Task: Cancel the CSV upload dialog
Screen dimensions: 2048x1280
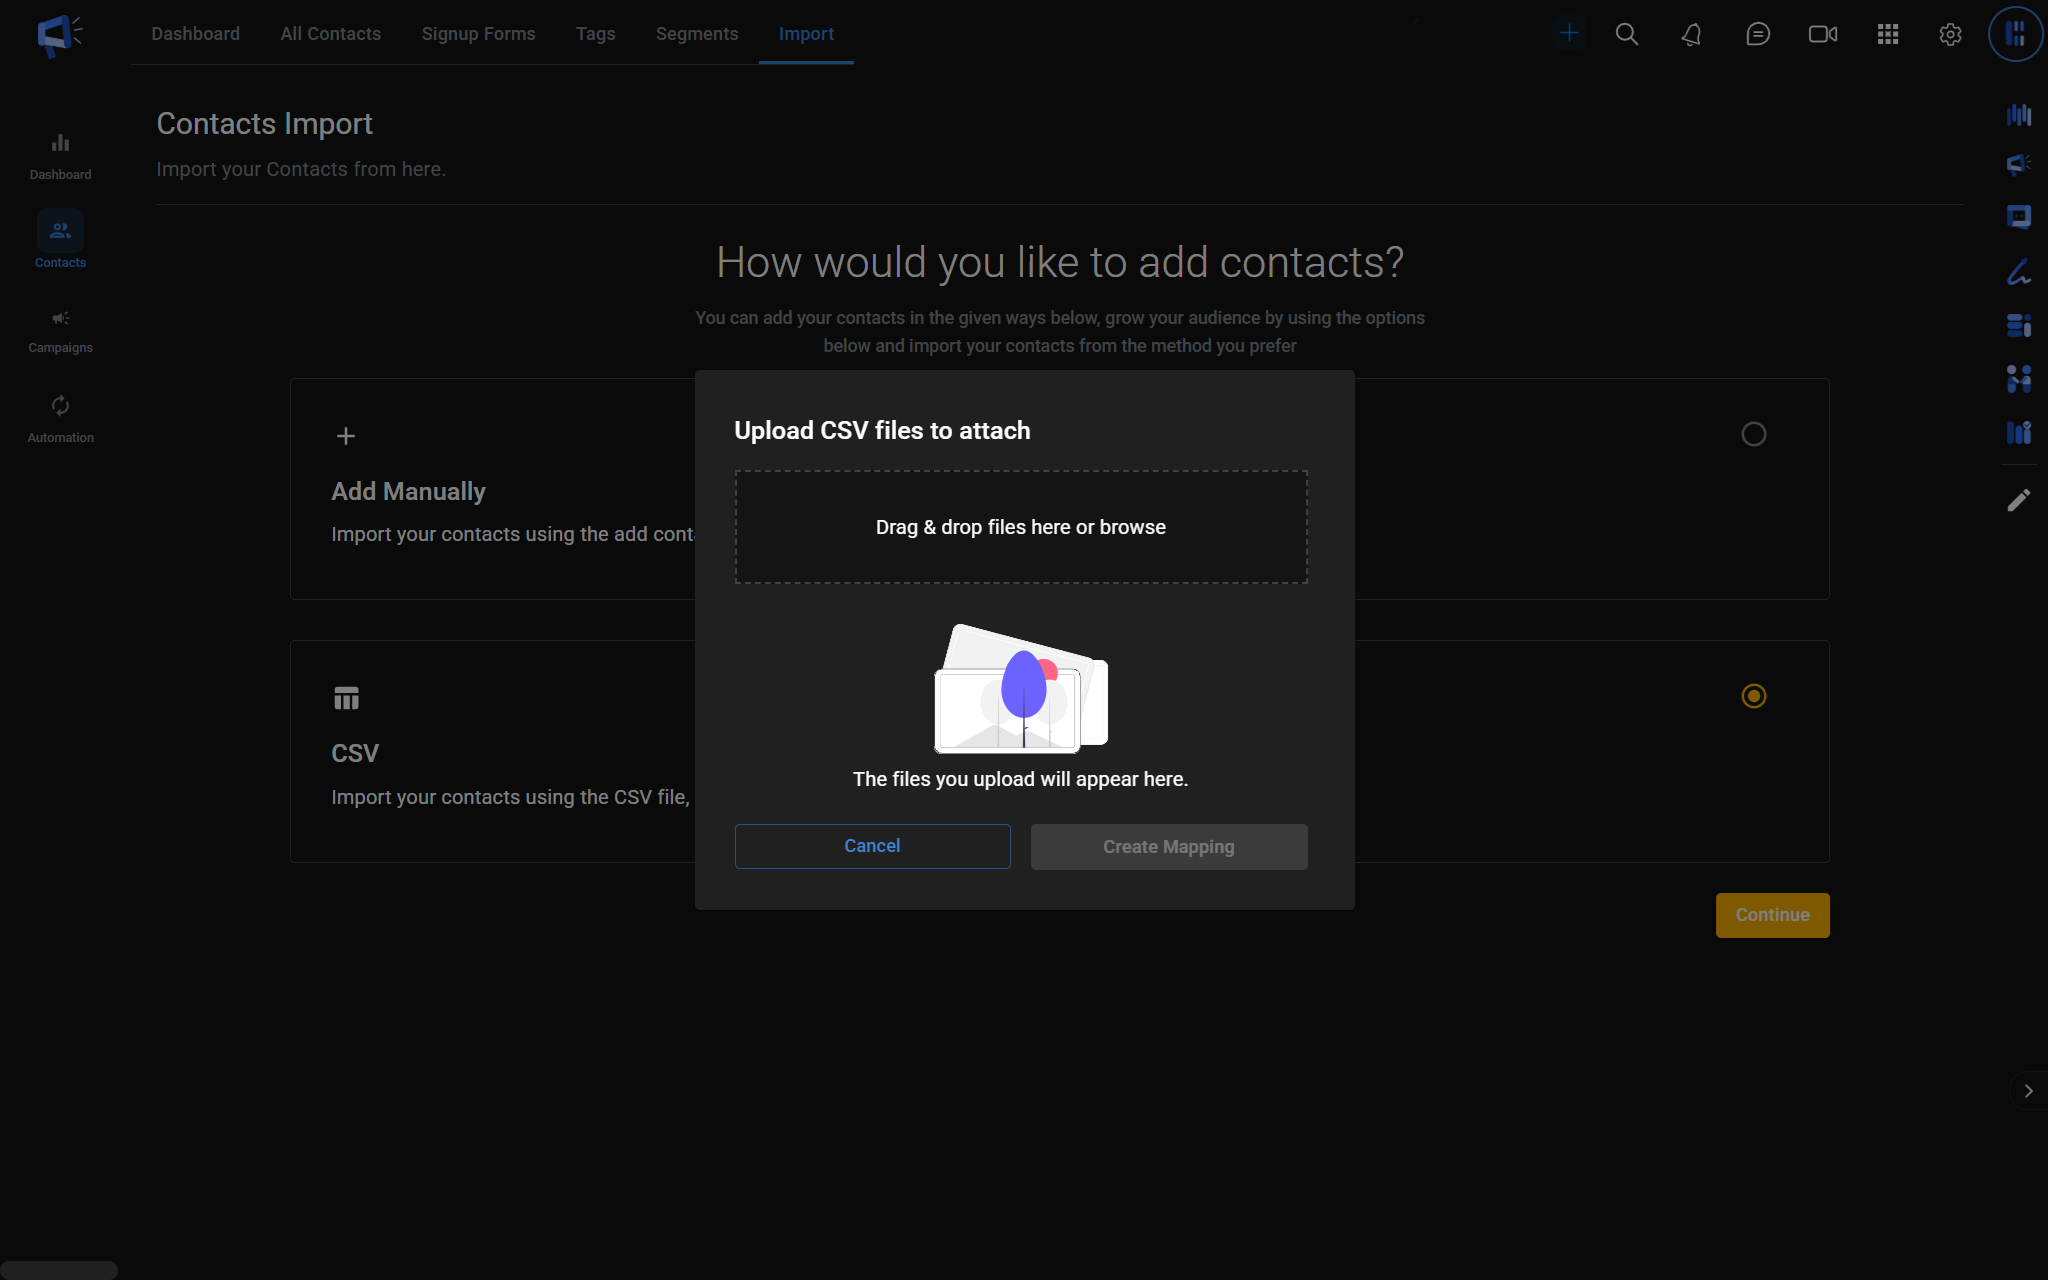Action: [872, 846]
